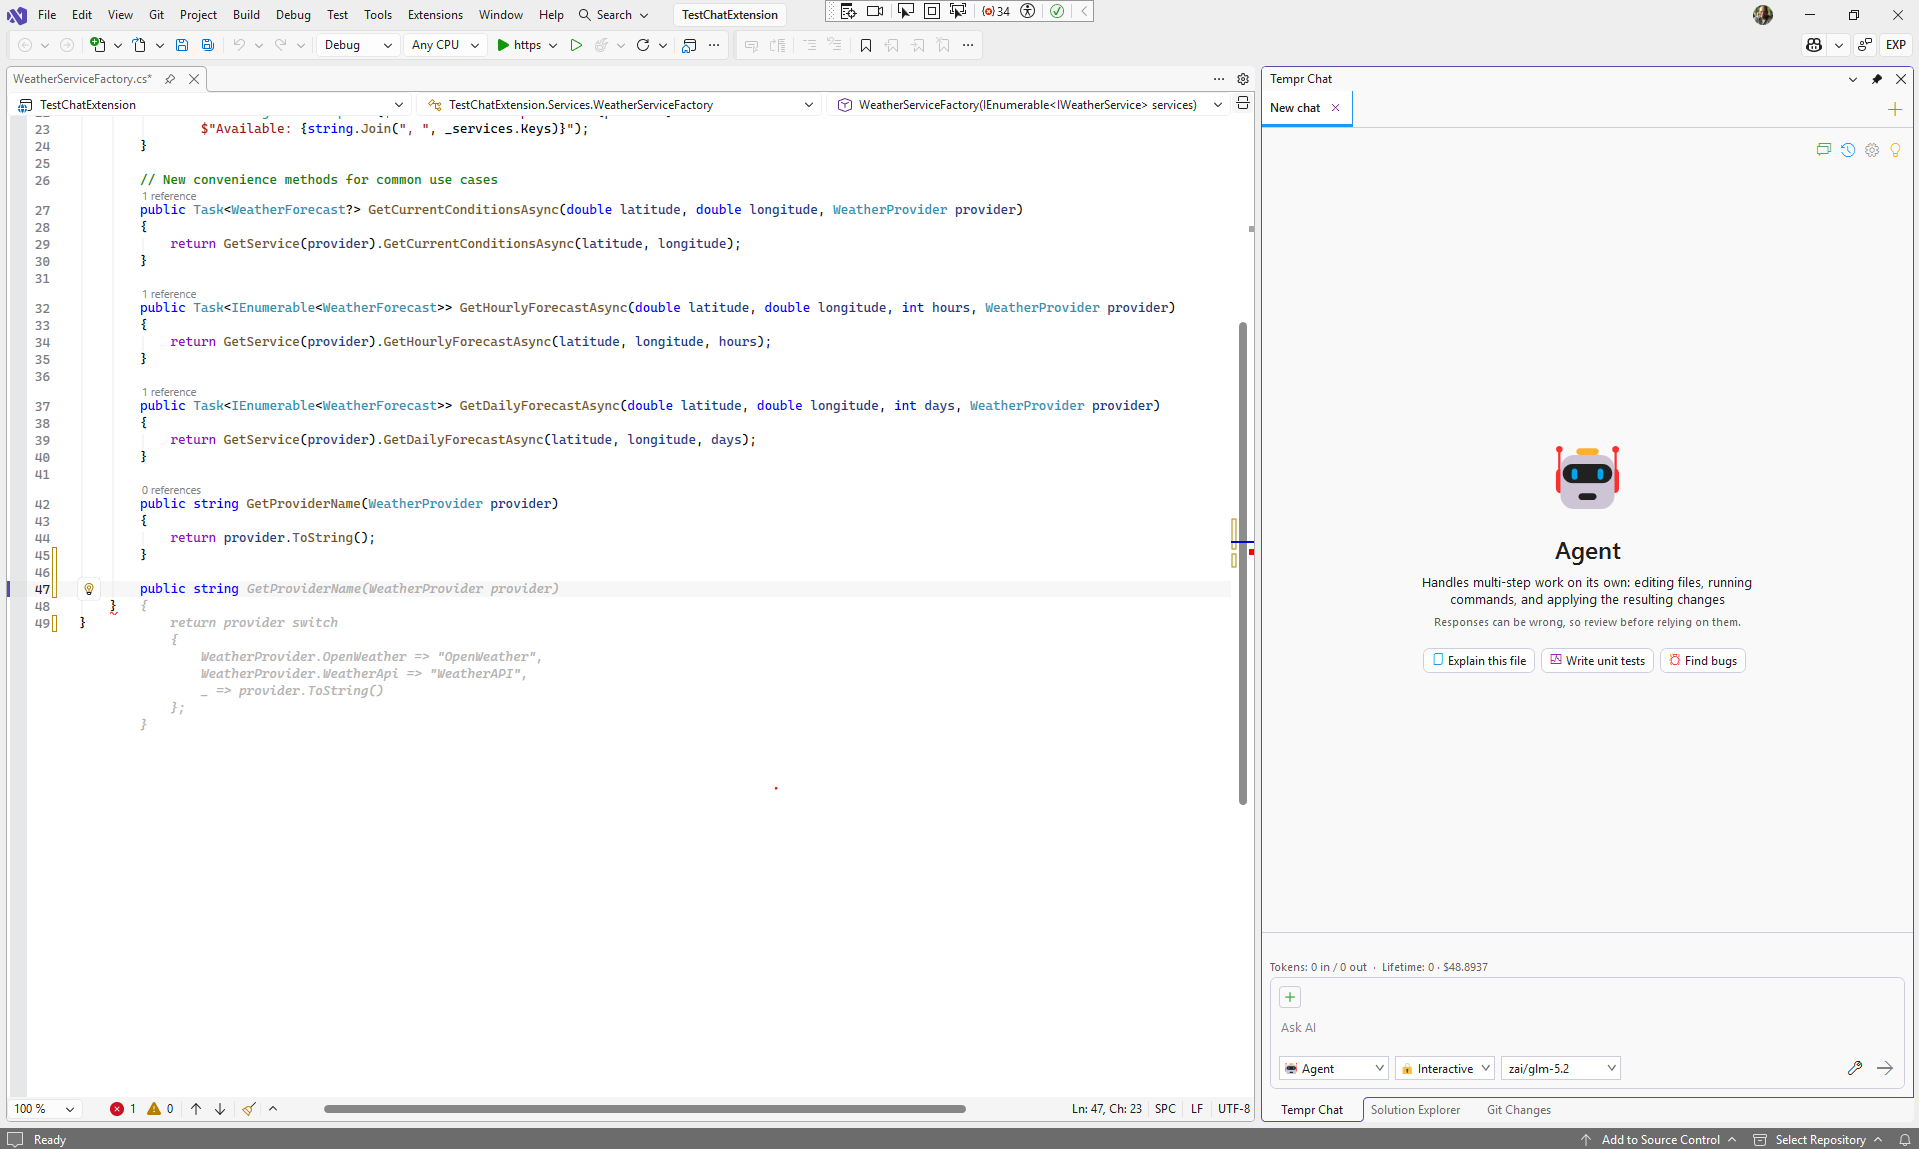This screenshot has width=1919, height=1149.
Task: Click the Save All icon
Action: pyautogui.click(x=207, y=45)
